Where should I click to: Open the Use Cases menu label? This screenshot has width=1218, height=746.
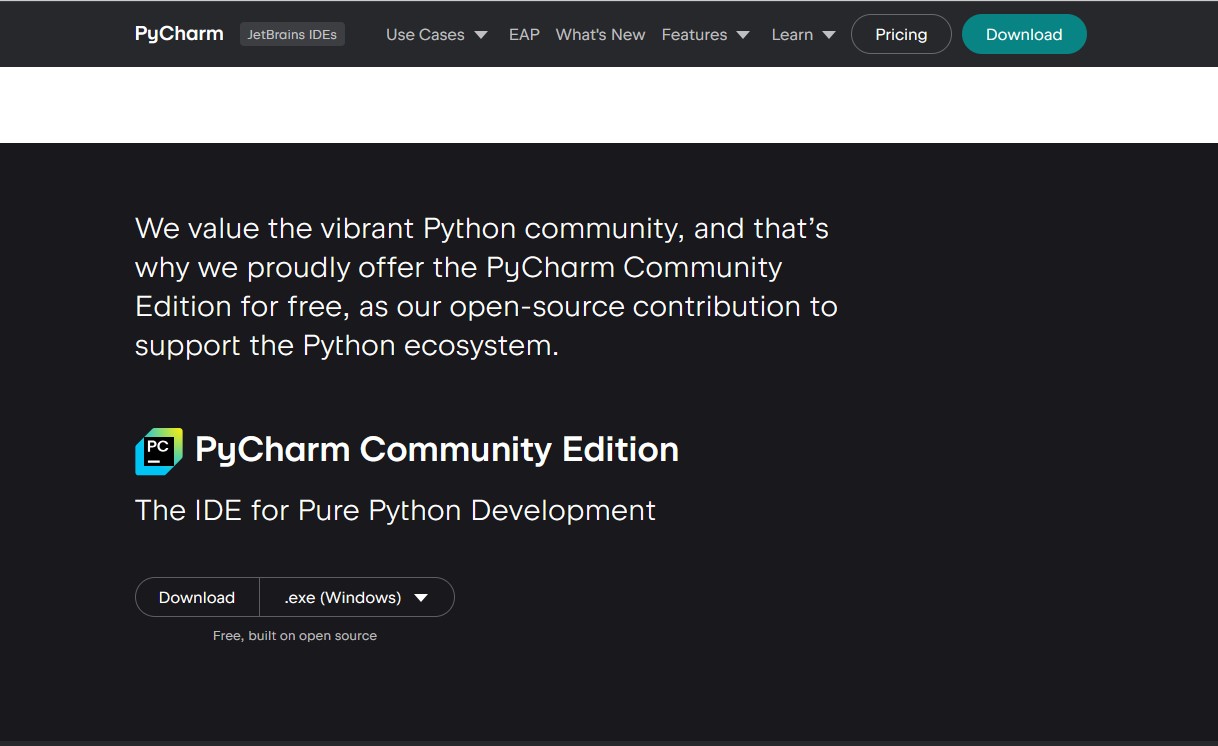click(x=425, y=34)
